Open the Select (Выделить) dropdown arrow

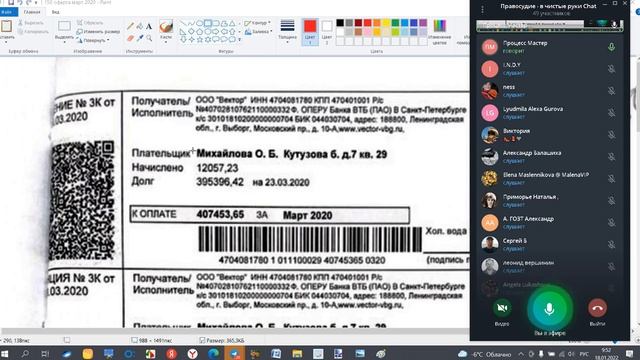[x=64, y=42]
